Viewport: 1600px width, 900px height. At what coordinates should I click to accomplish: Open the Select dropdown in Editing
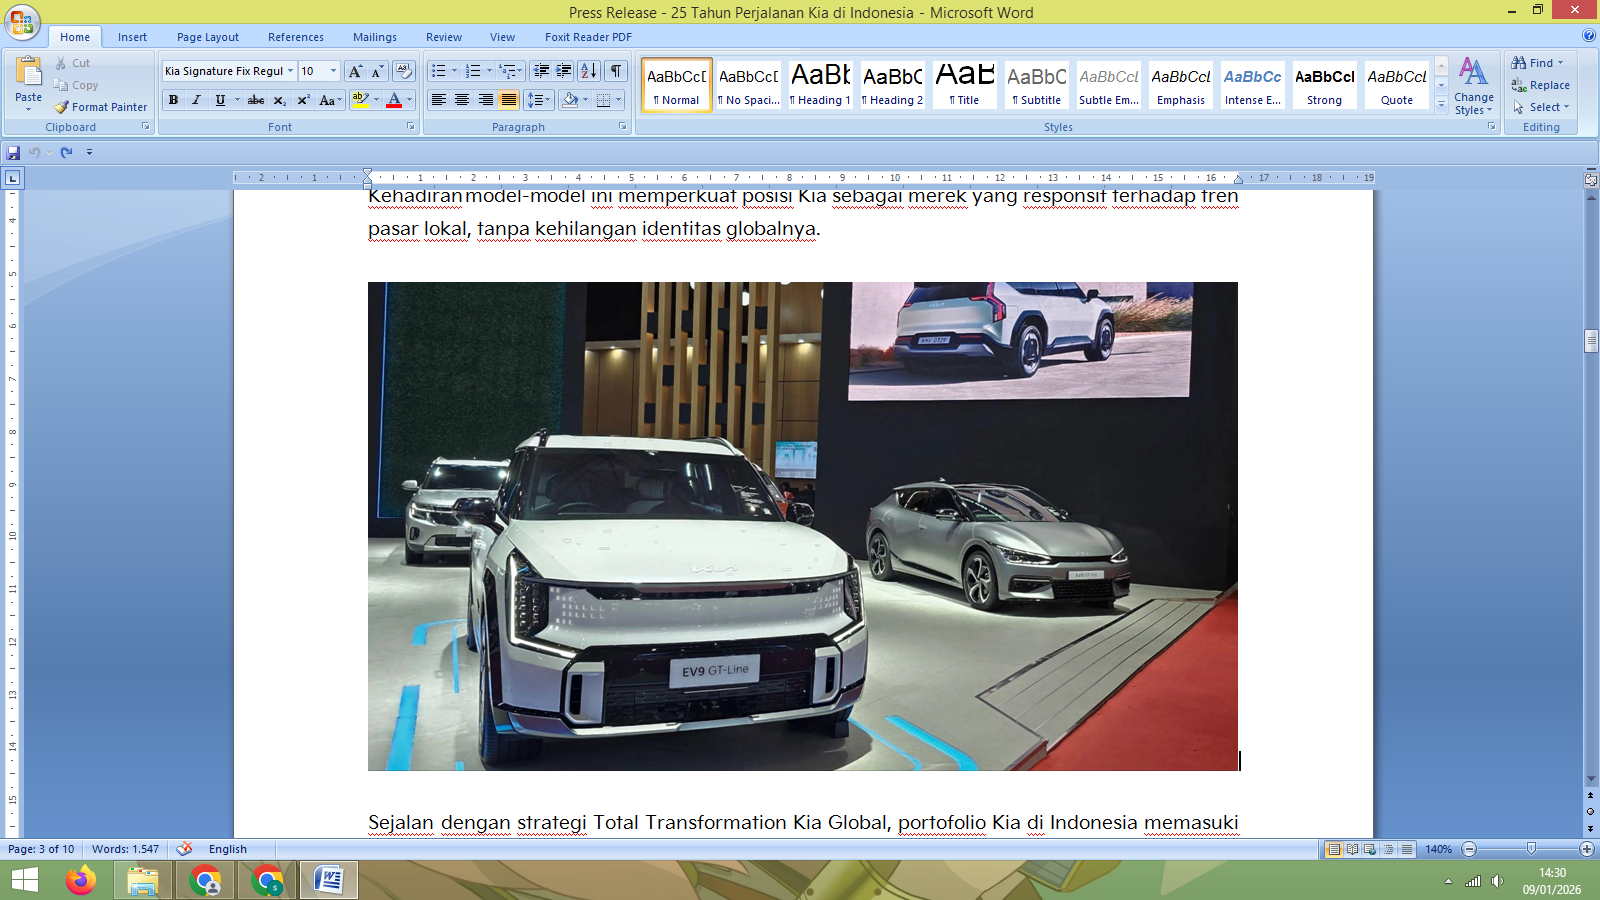click(x=1541, y=107)
